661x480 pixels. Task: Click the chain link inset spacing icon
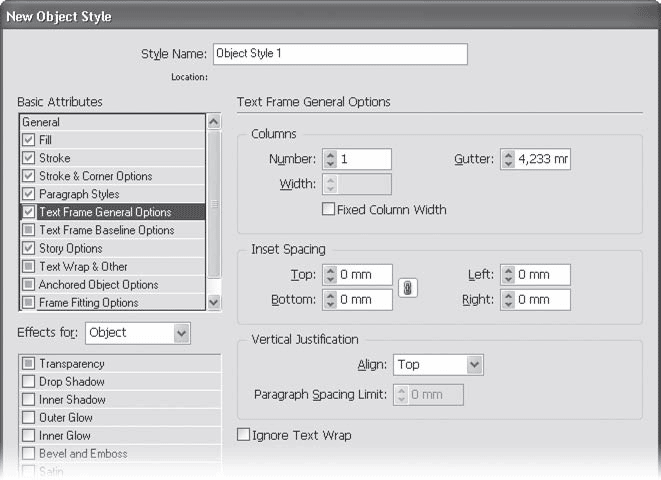(408, 287)
